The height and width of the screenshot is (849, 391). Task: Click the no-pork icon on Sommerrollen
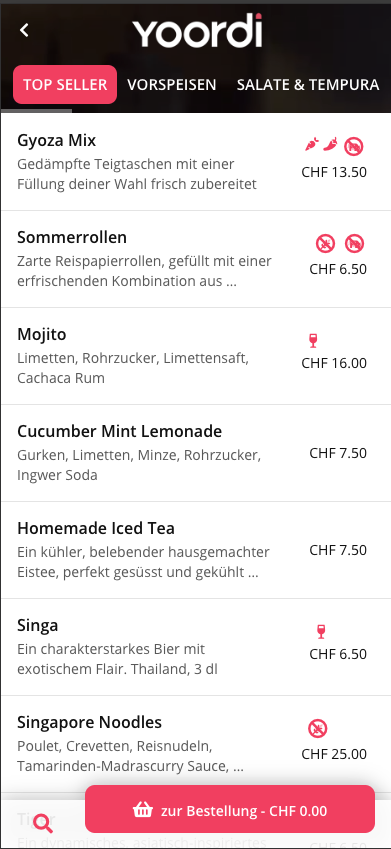(x=354, y=244)
